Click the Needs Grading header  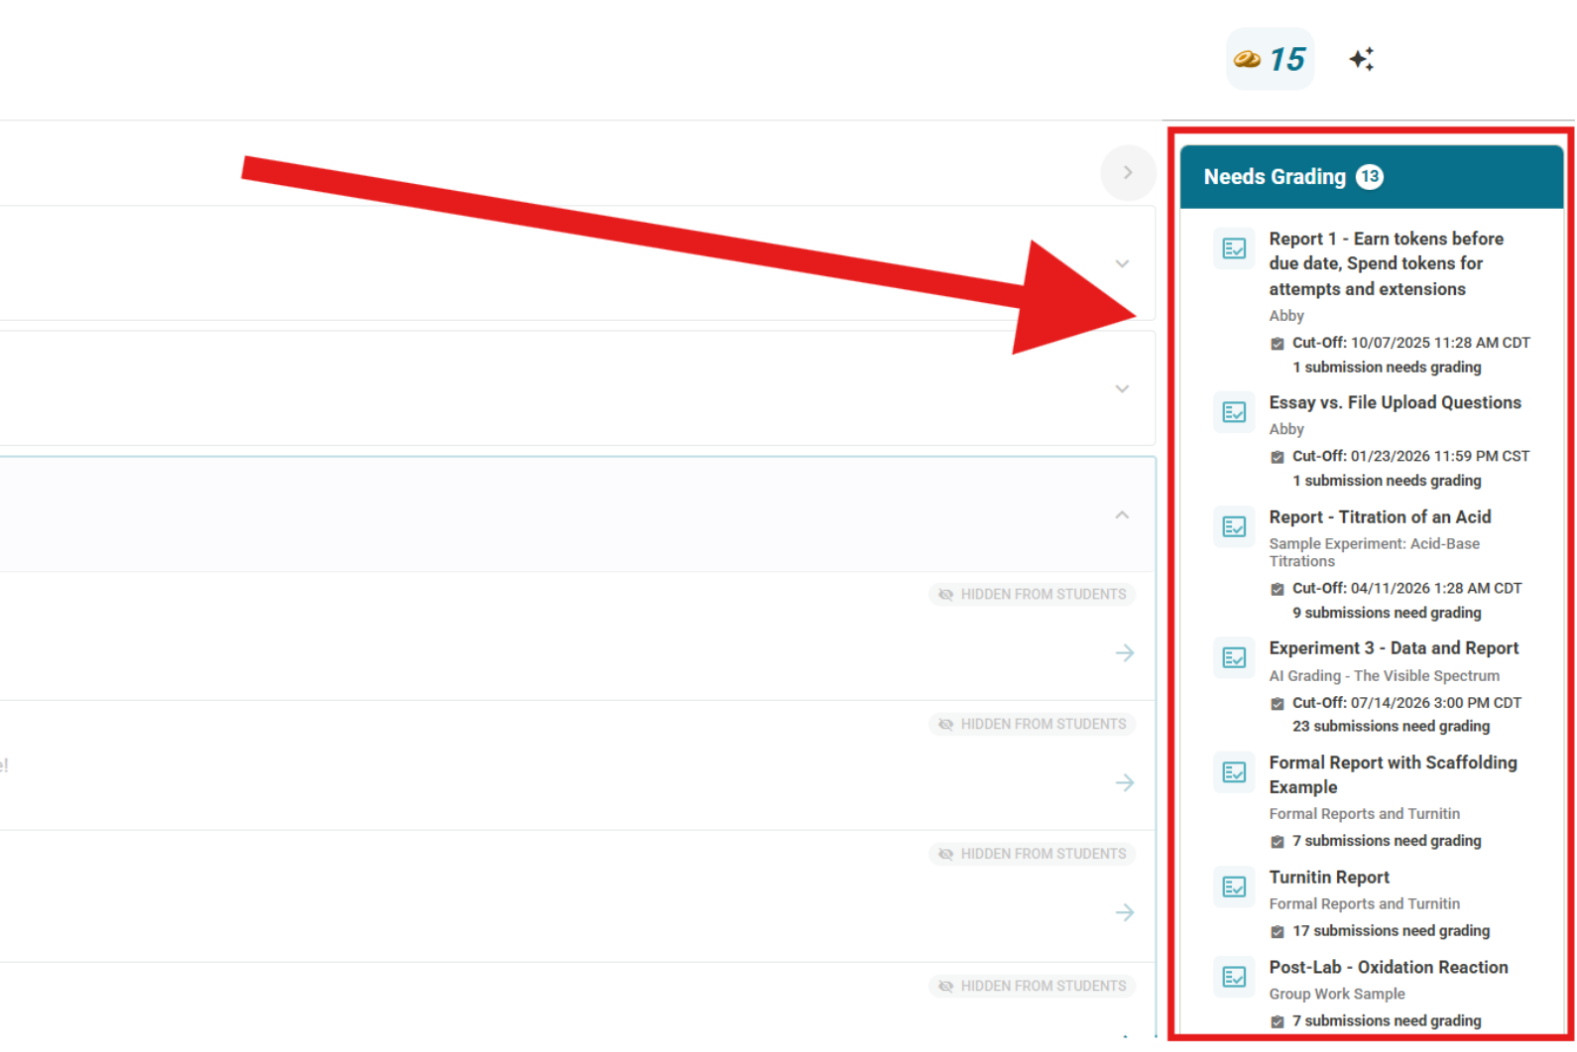click(x=1371, y=177)
